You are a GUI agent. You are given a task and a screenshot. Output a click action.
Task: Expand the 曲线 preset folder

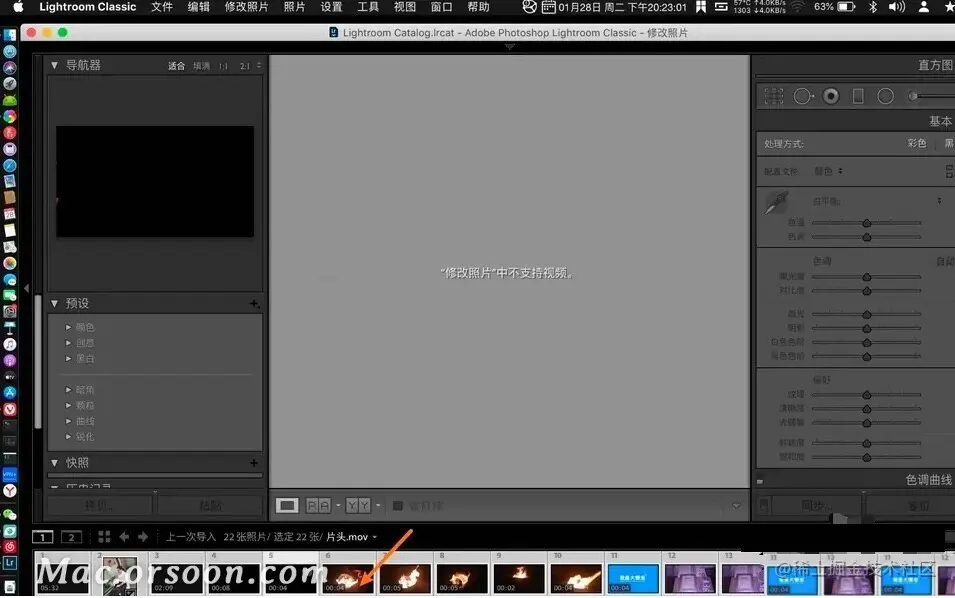(68, 421)
